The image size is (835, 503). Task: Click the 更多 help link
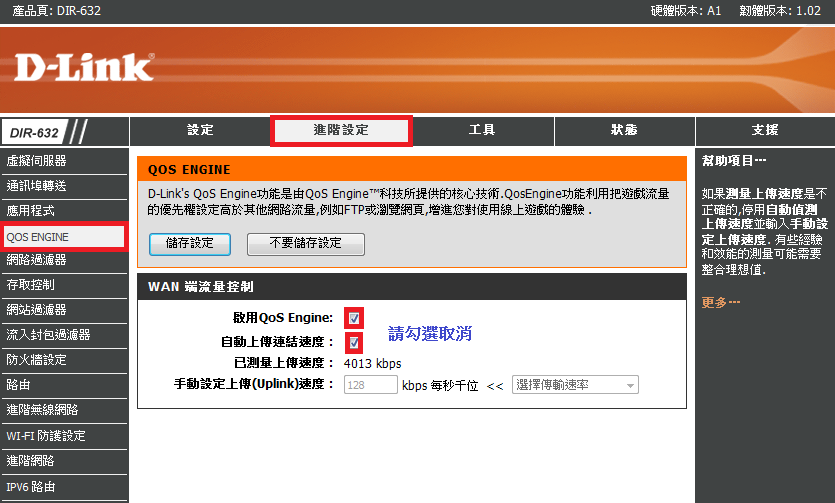[721, 302]
